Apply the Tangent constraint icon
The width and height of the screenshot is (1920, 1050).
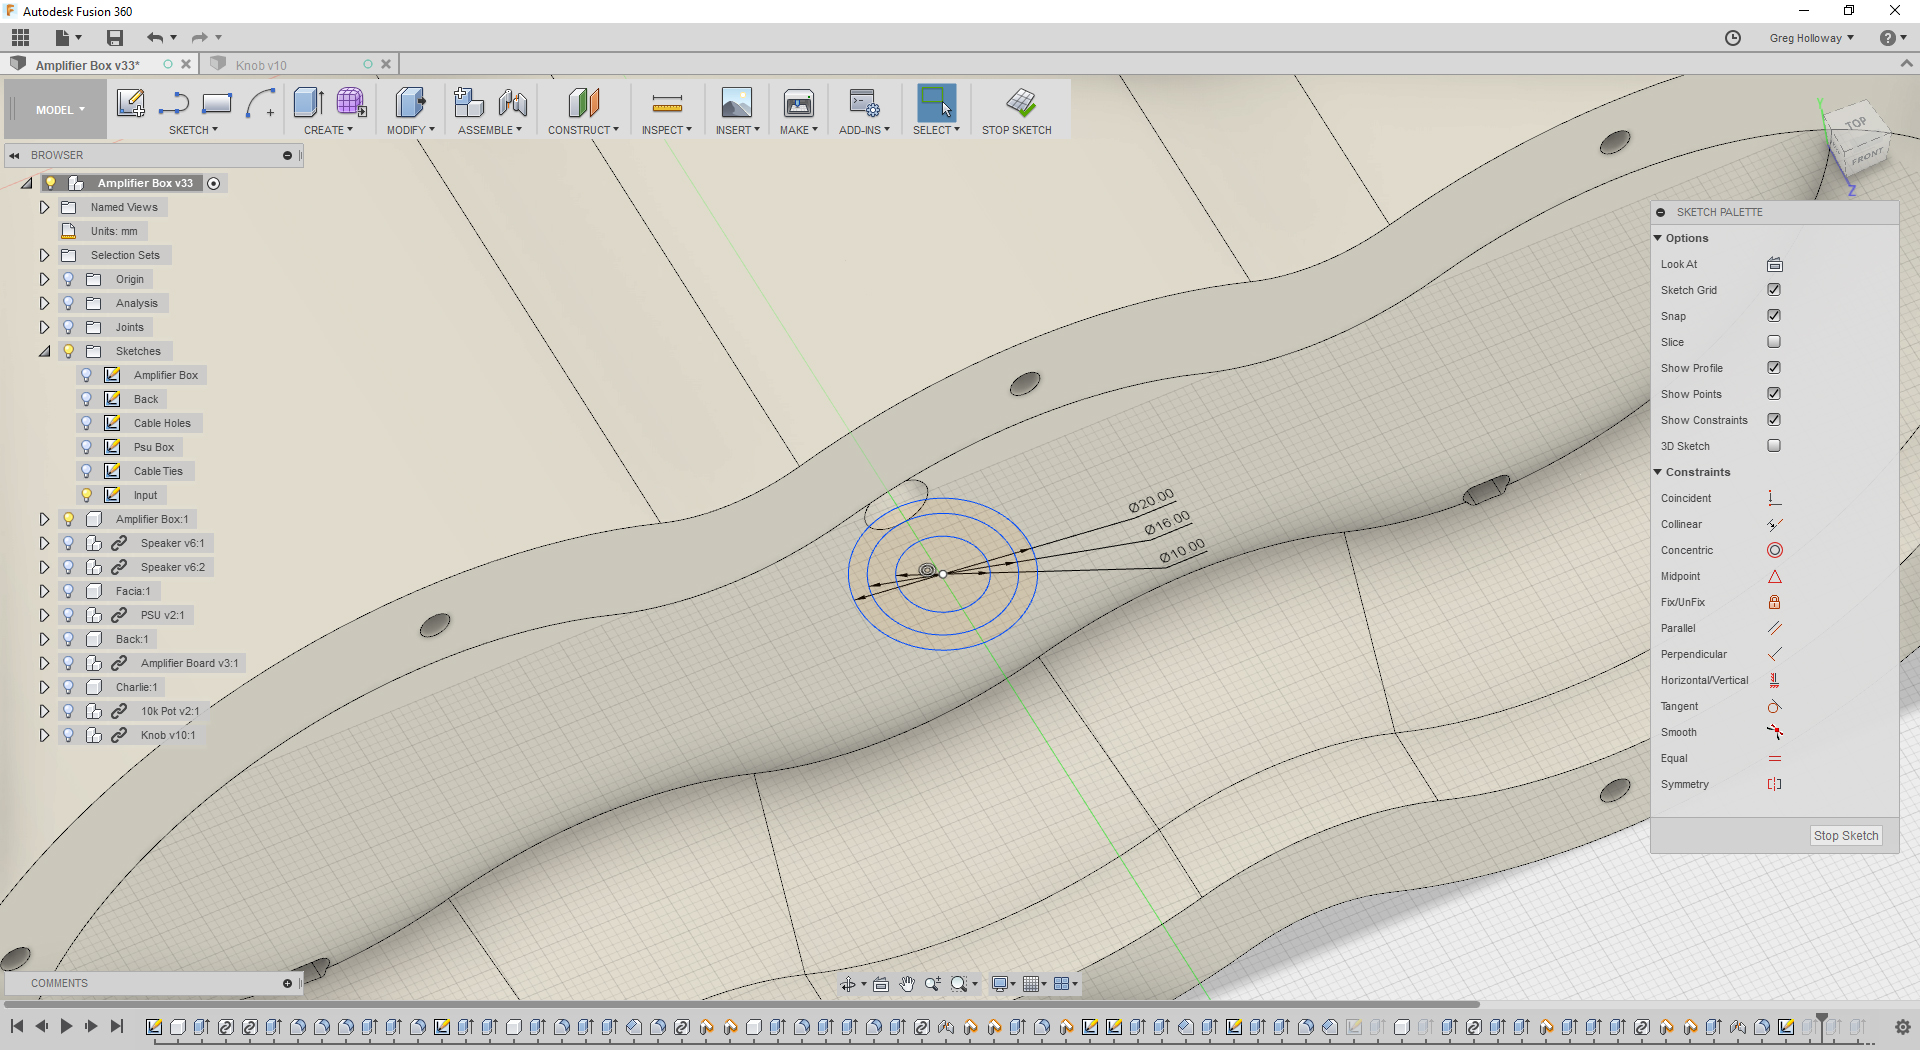pyautogui.click(x=1775, y=706)
